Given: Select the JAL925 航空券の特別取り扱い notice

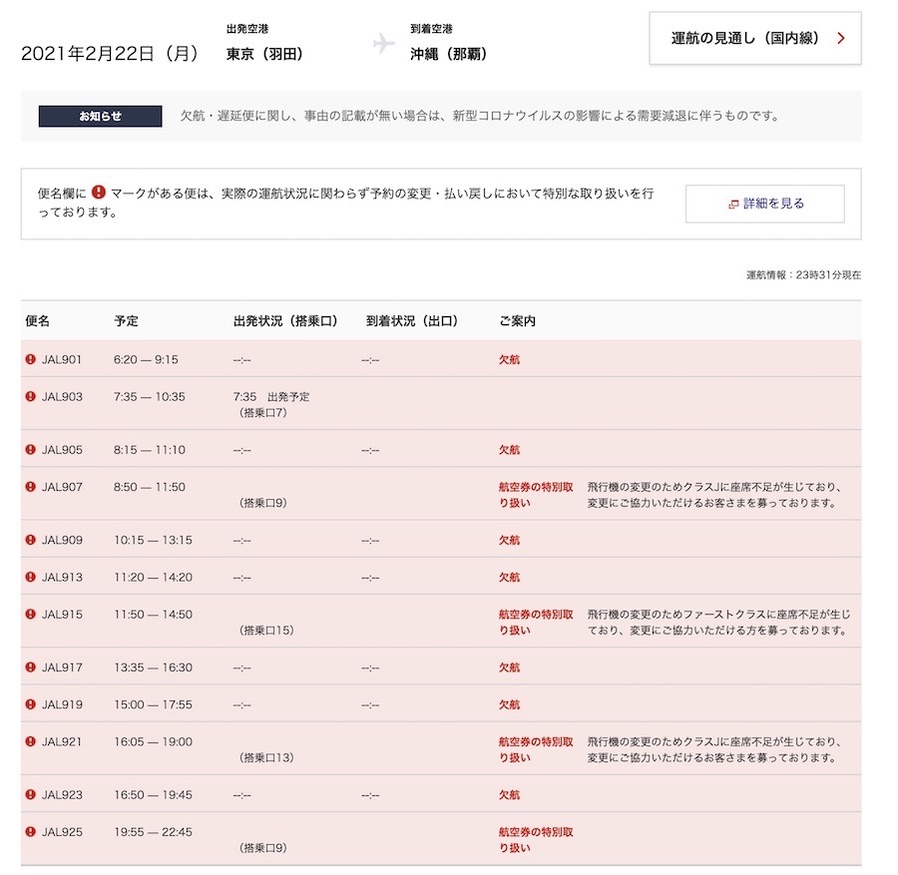Looking at the screenshot, I should [535, 839].
